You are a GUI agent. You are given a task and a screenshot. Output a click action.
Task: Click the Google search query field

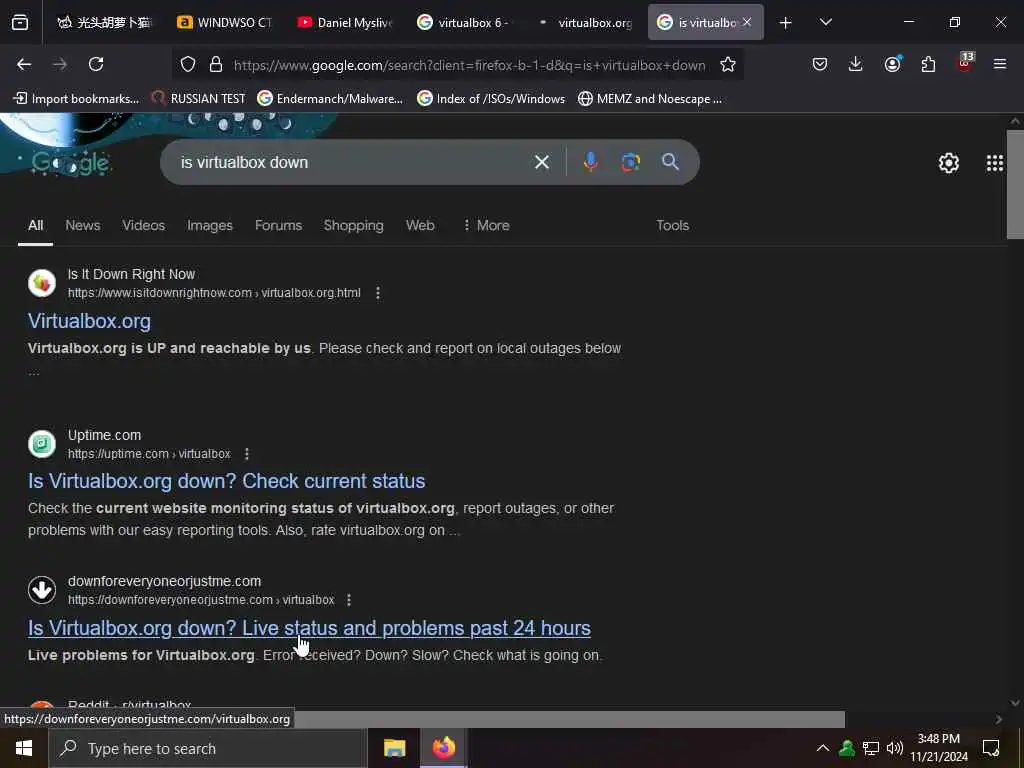(353, 162)
